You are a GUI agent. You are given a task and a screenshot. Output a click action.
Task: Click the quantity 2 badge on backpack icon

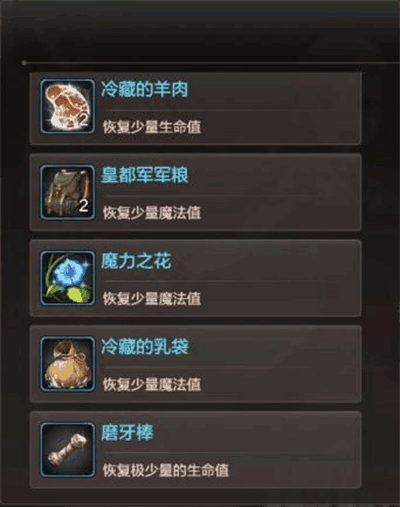point(83,206)
